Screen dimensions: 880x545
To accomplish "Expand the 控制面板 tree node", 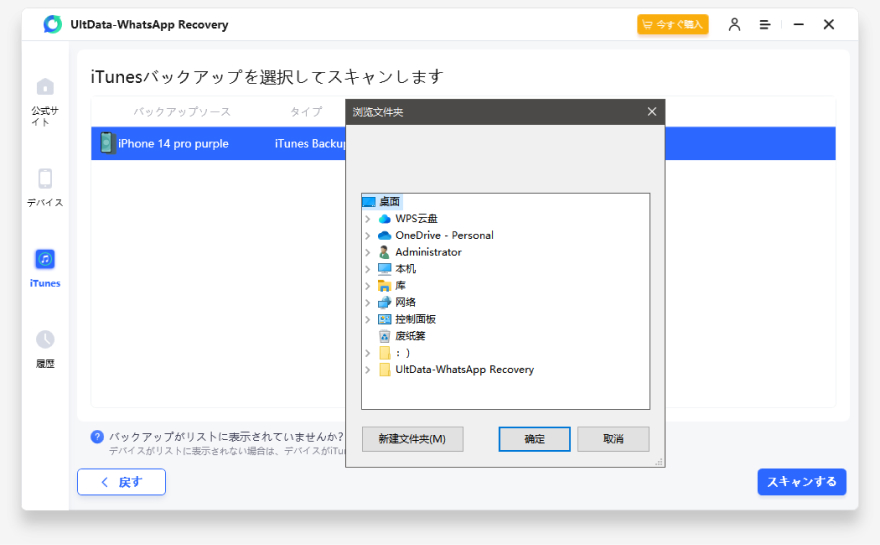I will 368,319.
